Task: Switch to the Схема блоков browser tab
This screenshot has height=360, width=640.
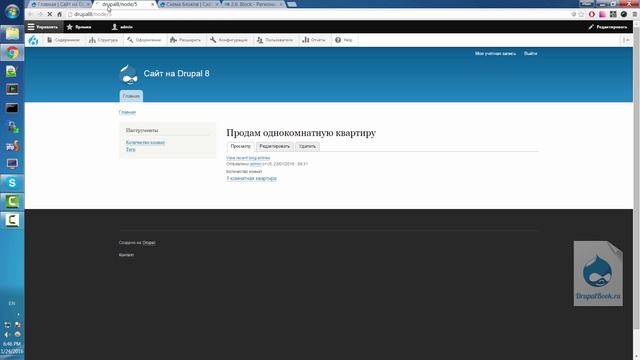Action: point(189,4)
